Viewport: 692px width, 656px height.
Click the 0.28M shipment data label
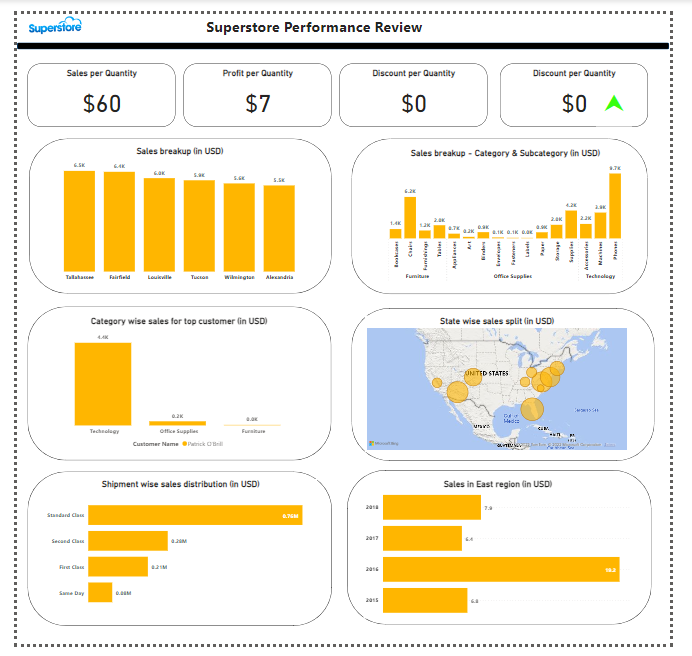tap(179, 541)
